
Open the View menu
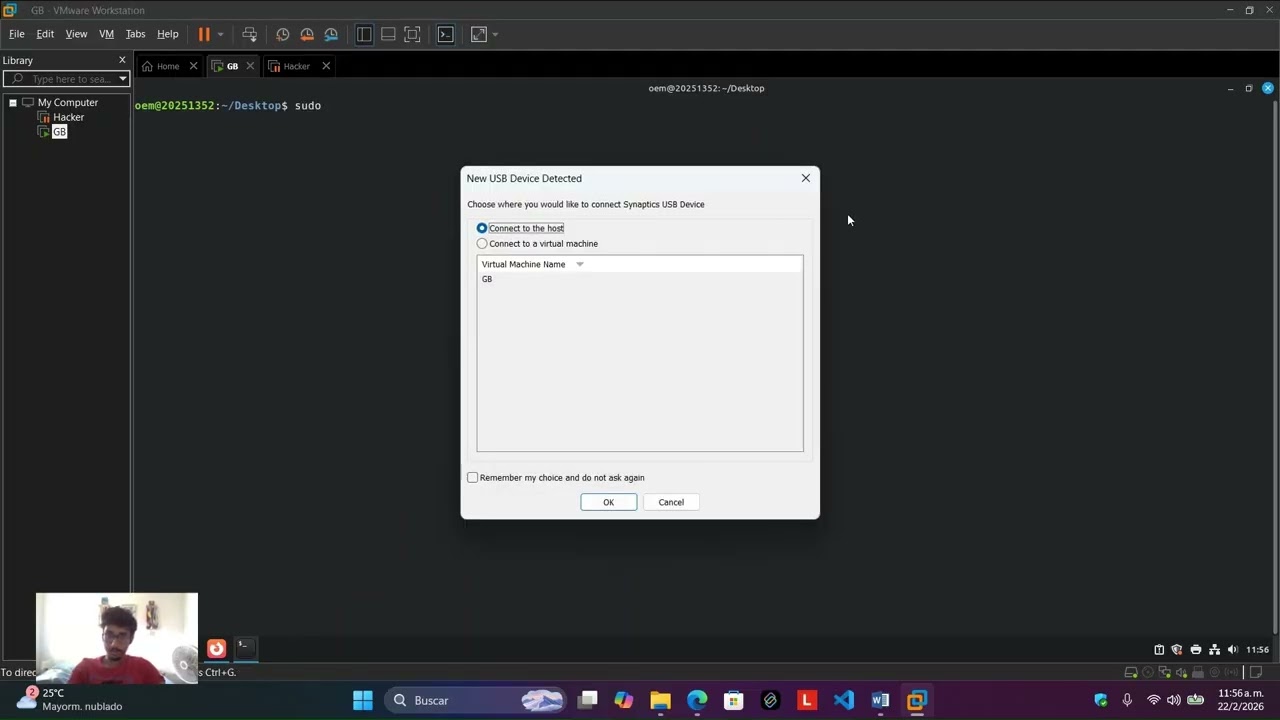click(77, 34)
